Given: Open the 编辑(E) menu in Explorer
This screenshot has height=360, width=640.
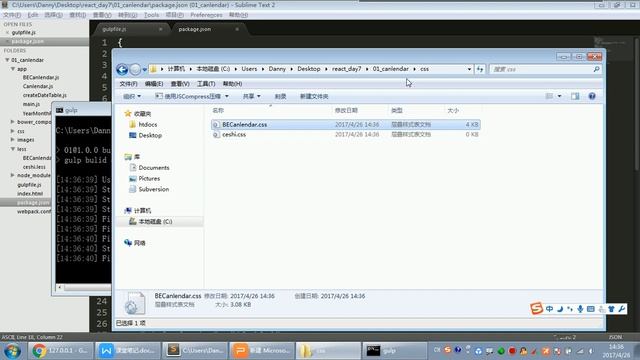Looking at the screenshot, I should (154, 84).
